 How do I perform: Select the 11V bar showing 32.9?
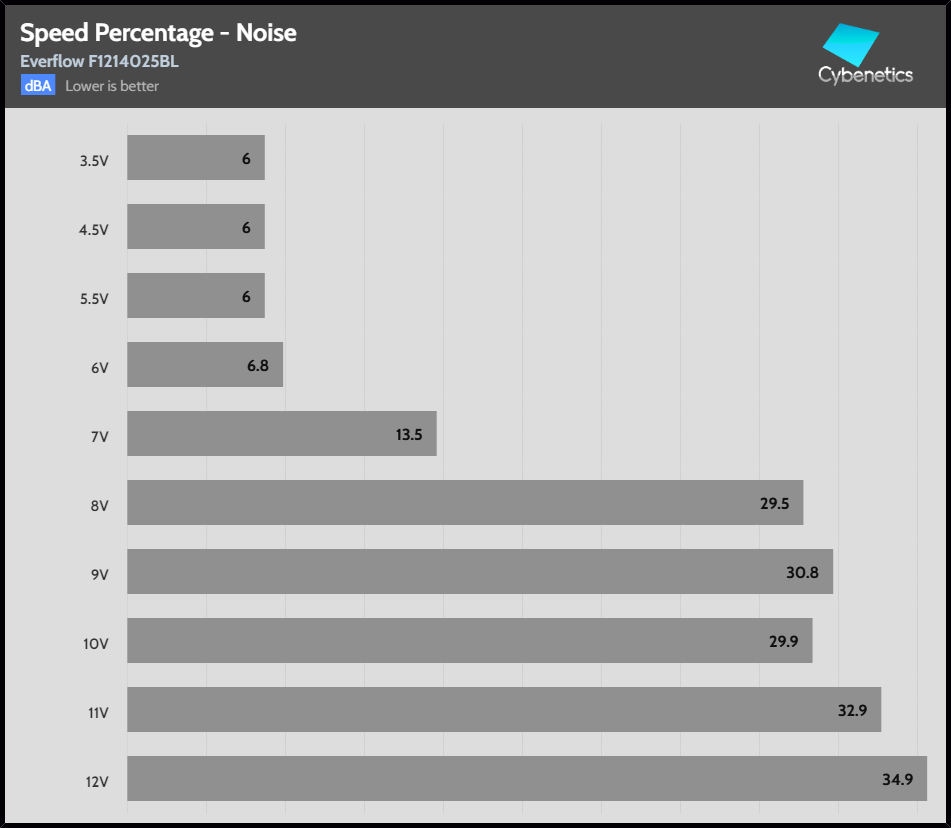coord(503,710)
